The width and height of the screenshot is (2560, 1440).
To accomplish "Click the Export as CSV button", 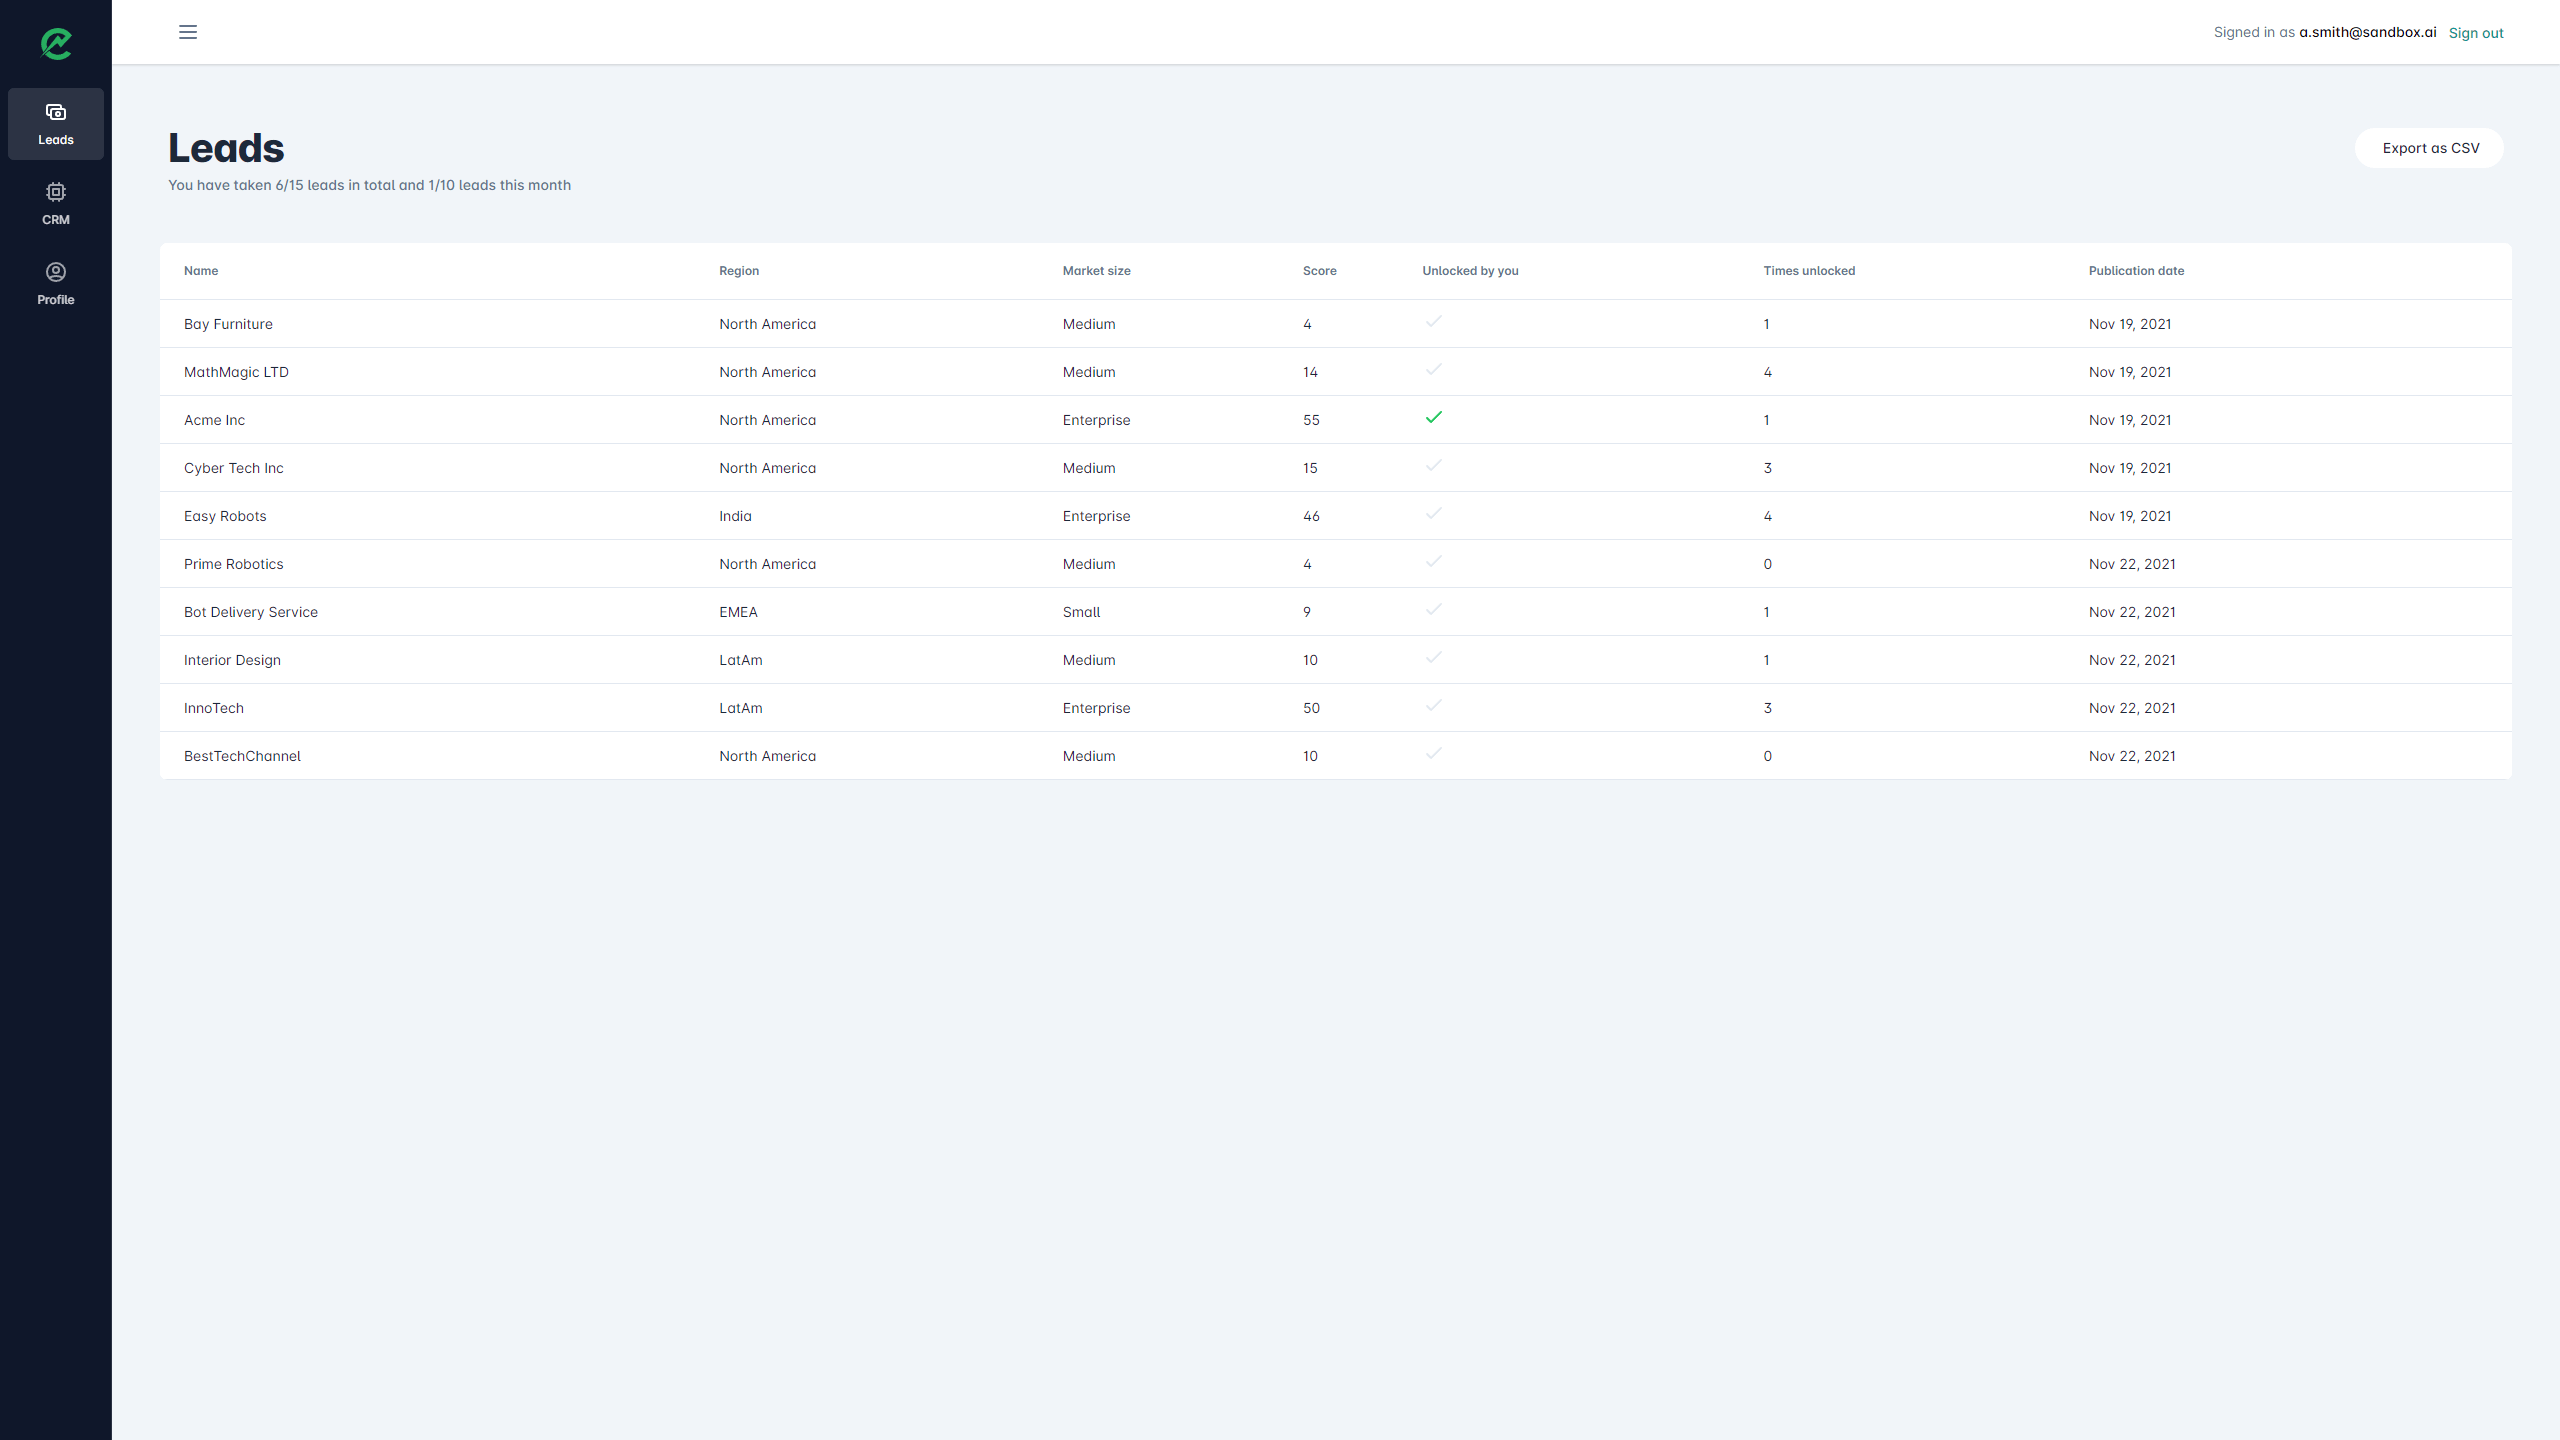I will [x=2430, y=148].
